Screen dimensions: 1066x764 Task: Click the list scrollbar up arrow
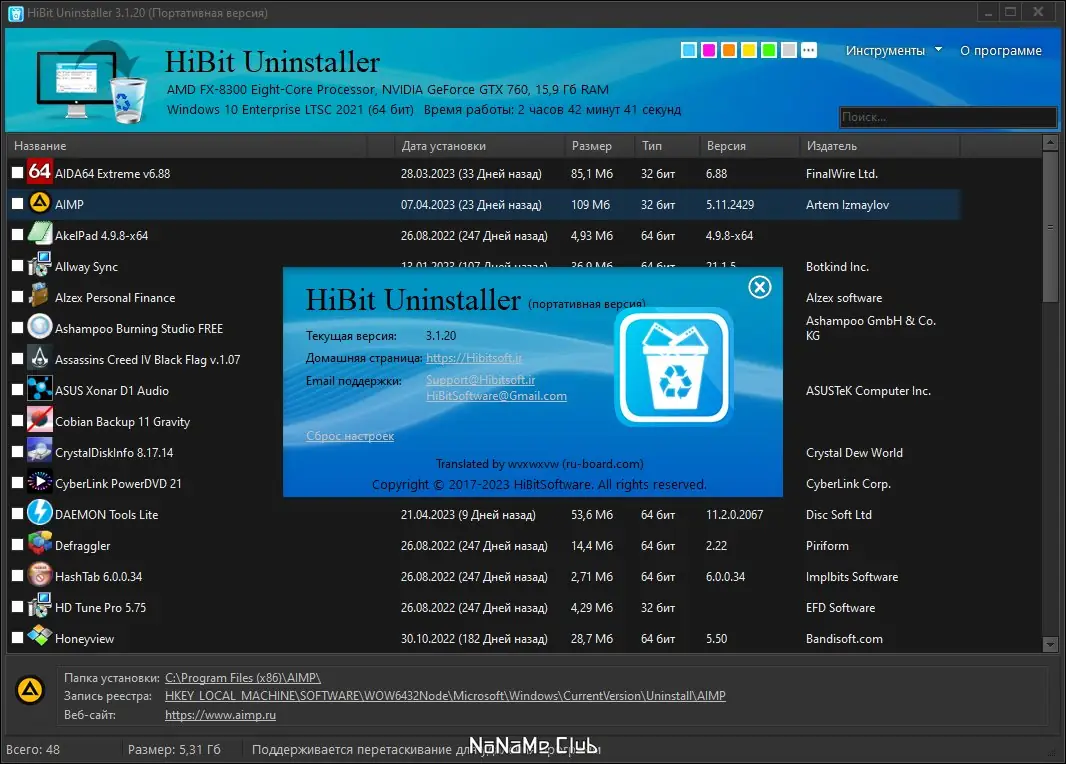[x=1050, y=143]
